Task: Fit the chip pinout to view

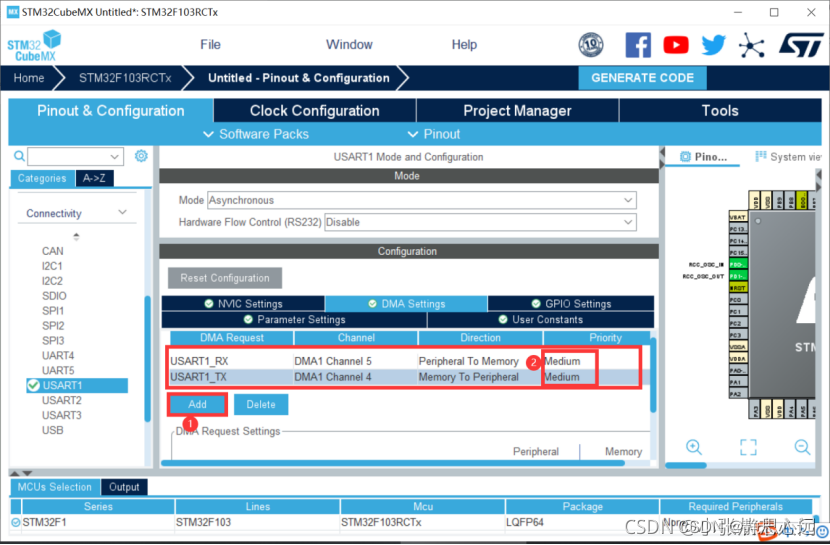Action: point(748,447)
